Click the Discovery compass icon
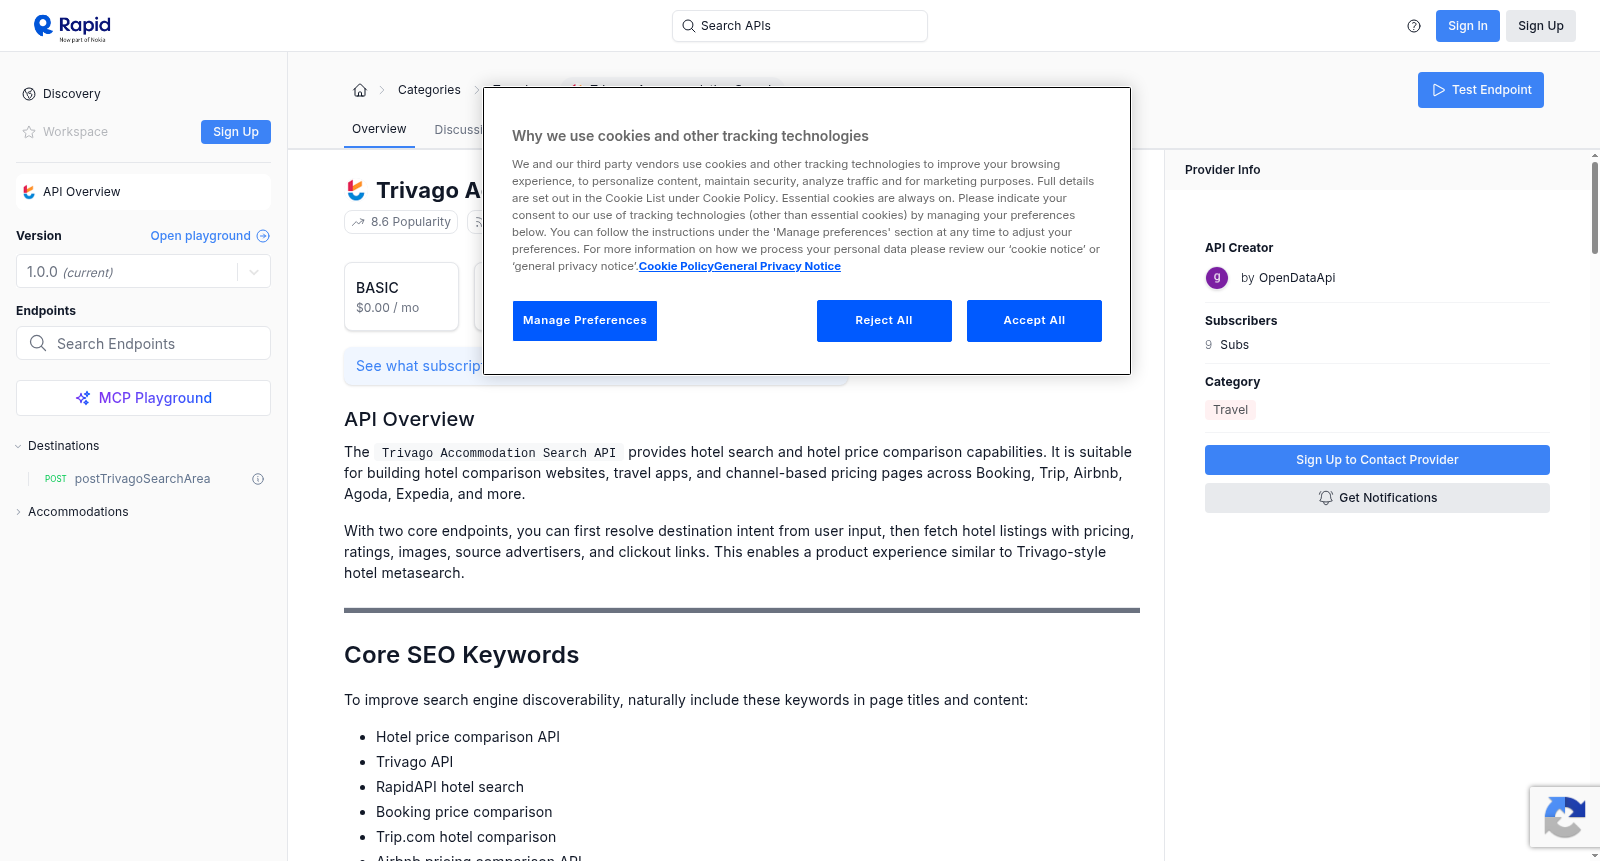This screenshot has width=1600, height=861. coord(29,94)
